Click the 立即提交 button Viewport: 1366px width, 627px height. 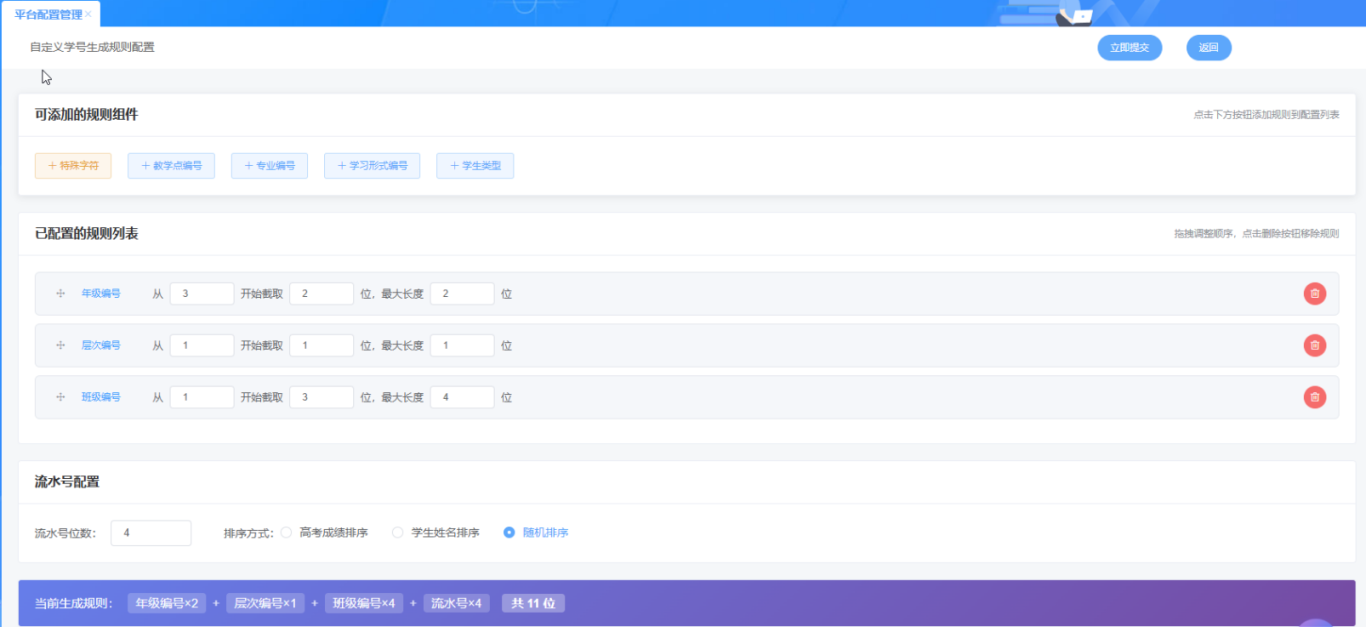(1129, 48)
